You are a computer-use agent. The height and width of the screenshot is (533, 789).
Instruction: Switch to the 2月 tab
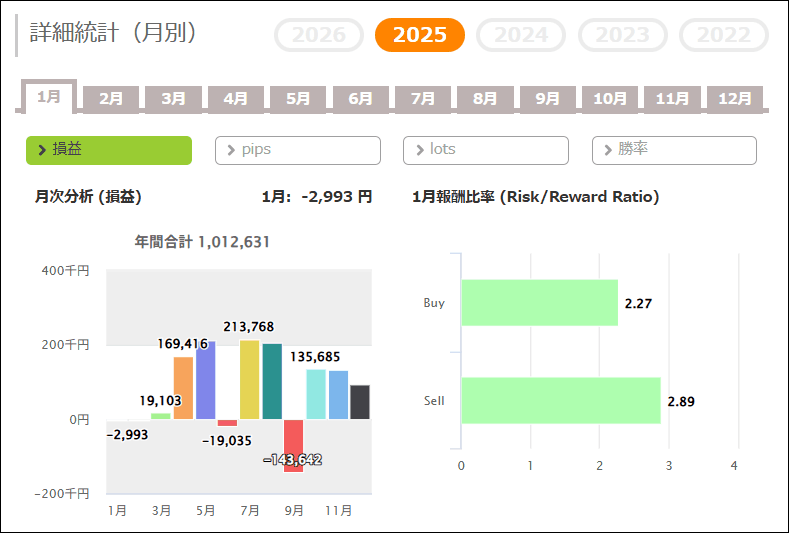[111, 99]
